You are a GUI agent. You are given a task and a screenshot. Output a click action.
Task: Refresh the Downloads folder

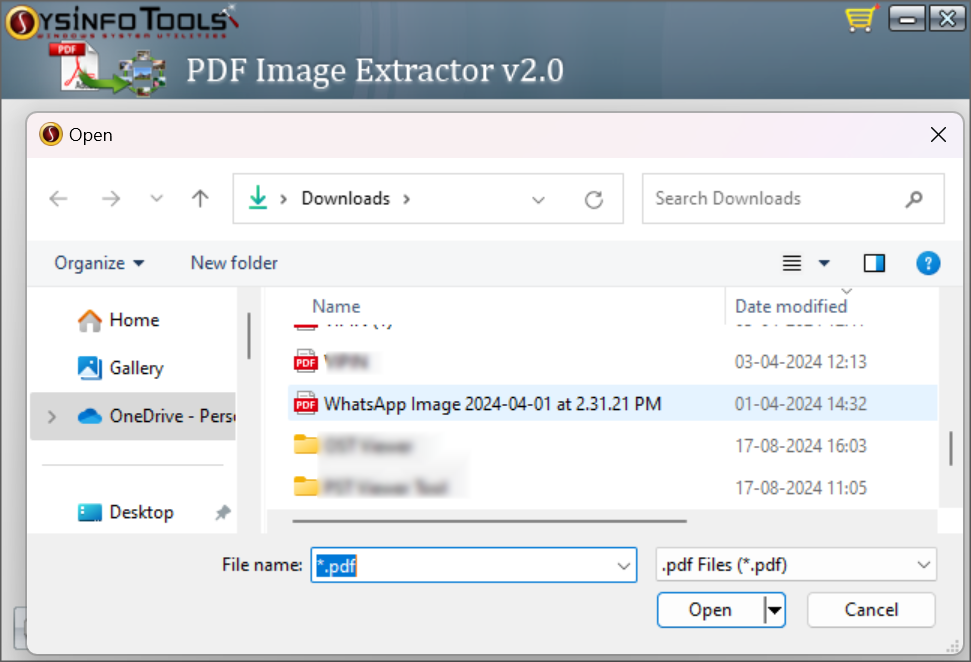pyautogui.click(x=594, y=199)
